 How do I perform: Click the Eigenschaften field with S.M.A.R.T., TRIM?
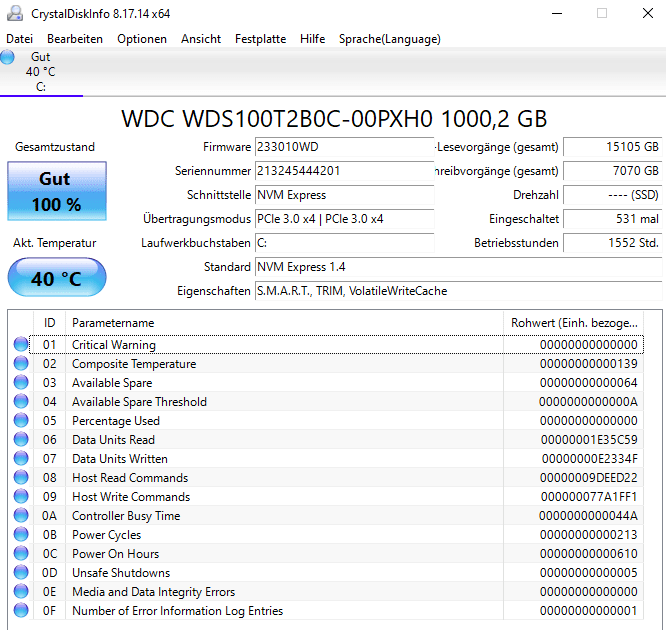point(458,291)
